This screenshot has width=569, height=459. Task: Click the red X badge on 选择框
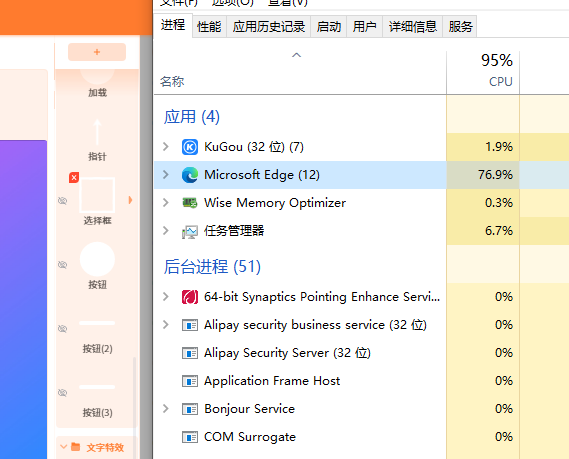click(74, 178)
